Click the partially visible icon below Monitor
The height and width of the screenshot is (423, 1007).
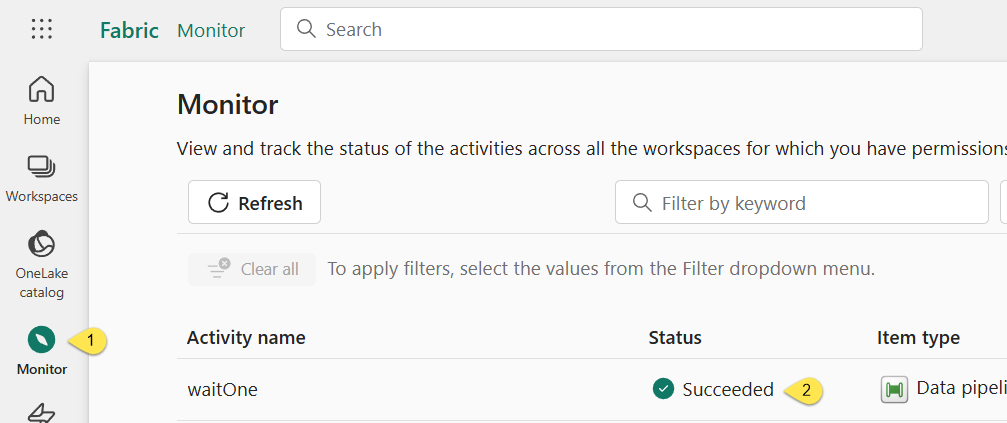point(42,413)
